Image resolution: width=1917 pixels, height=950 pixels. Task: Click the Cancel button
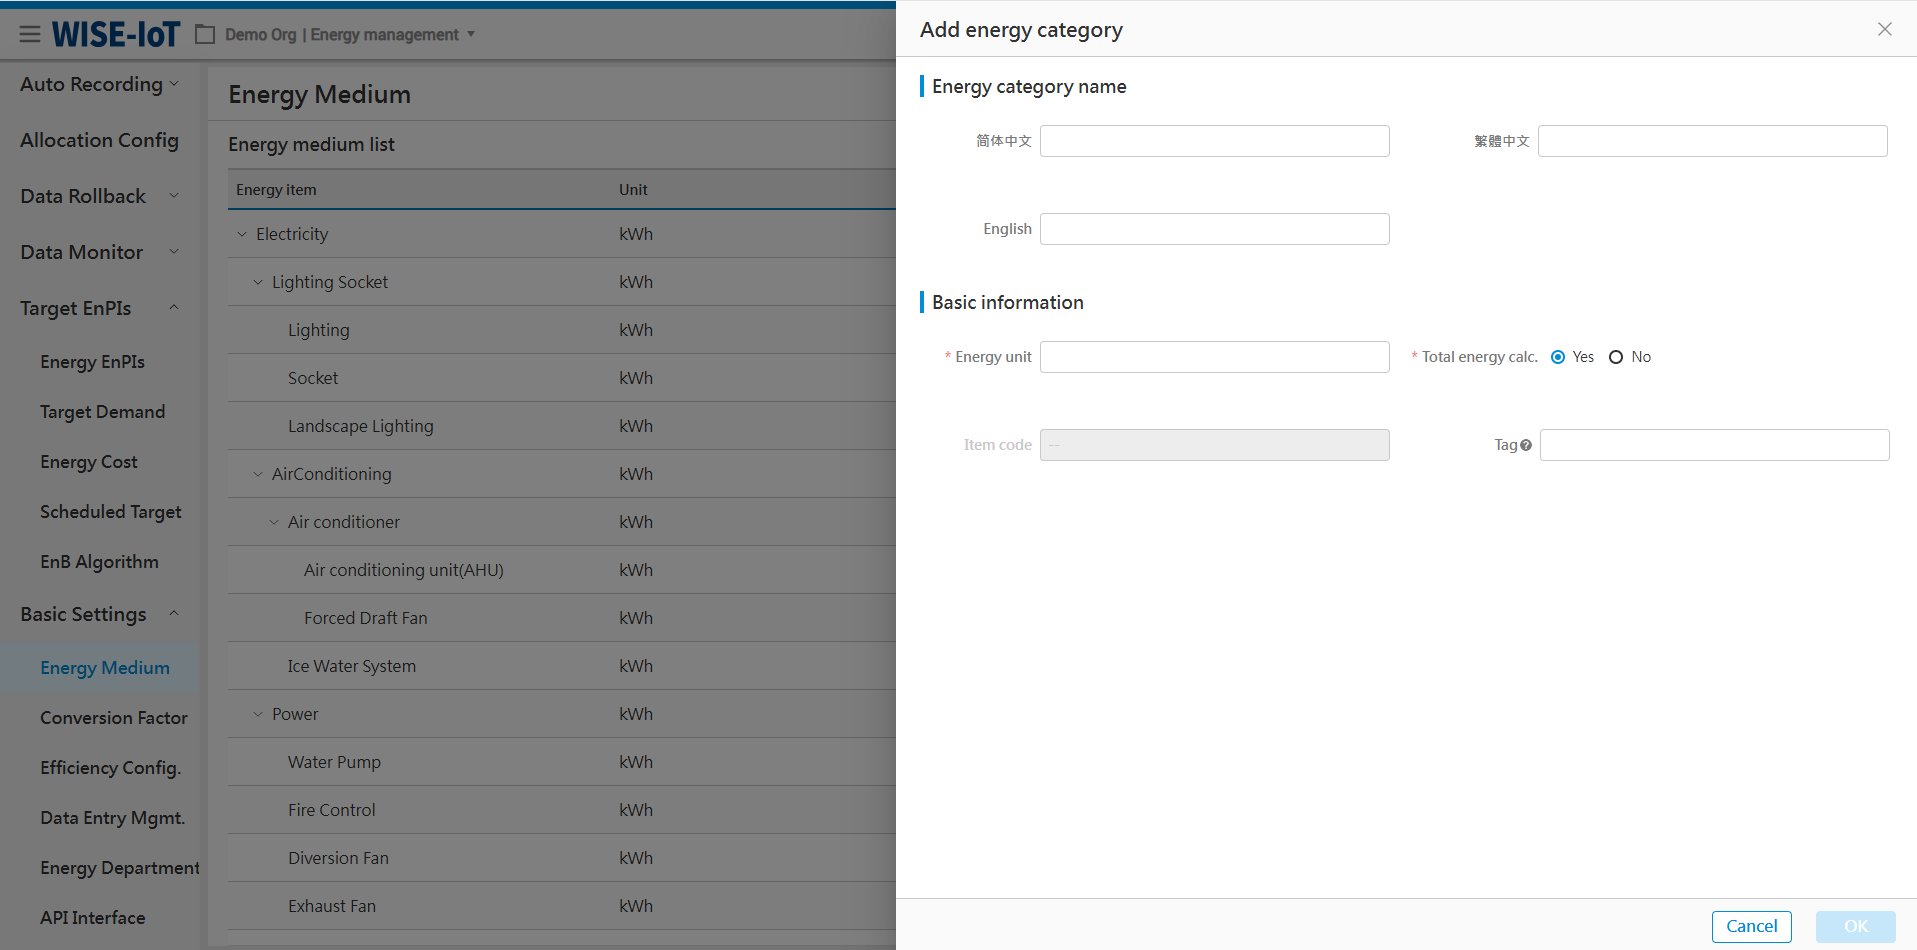pos(1751,926)
